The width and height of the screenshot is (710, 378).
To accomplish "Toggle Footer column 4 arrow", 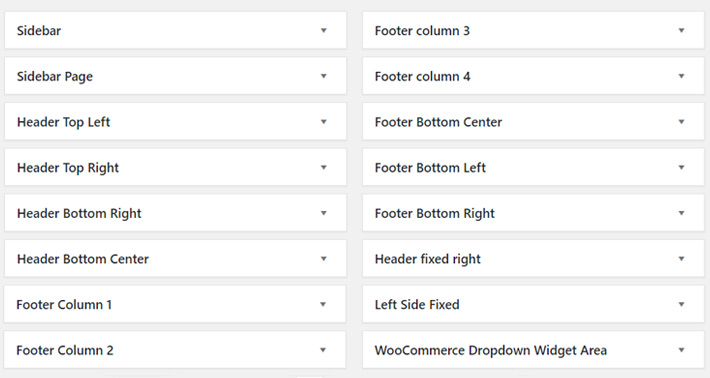I will 681,76.
